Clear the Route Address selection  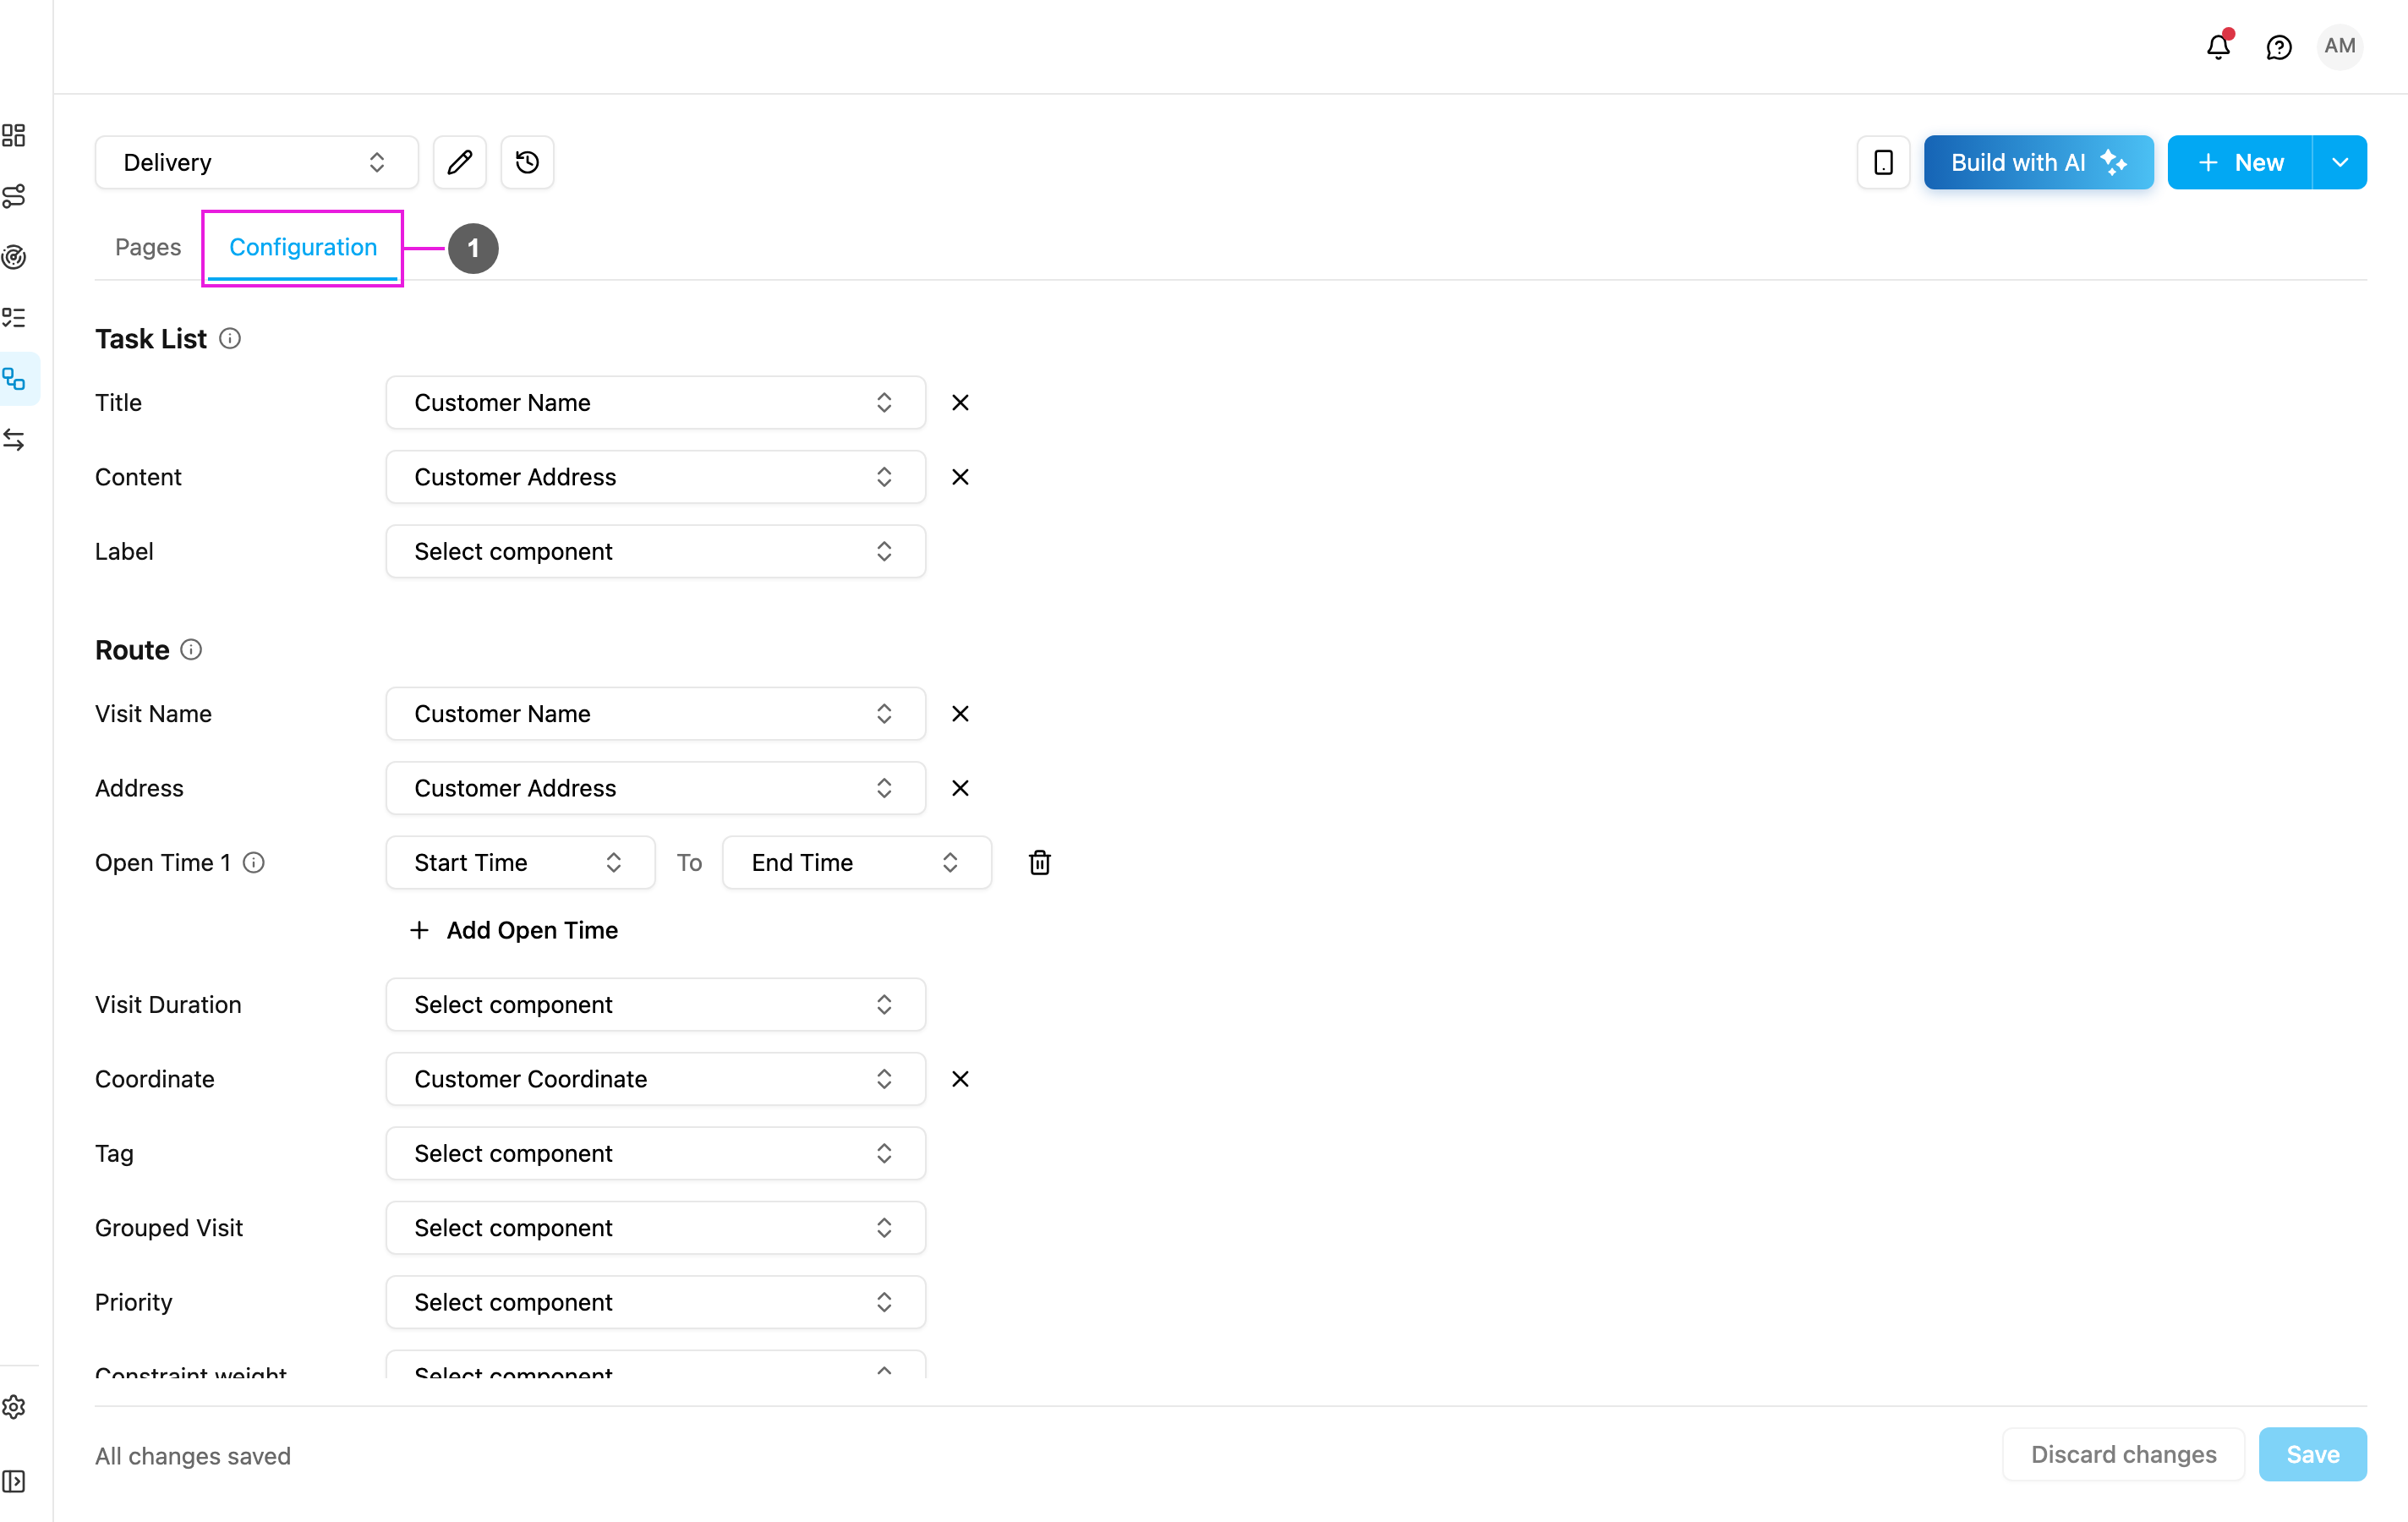point(960,788)
